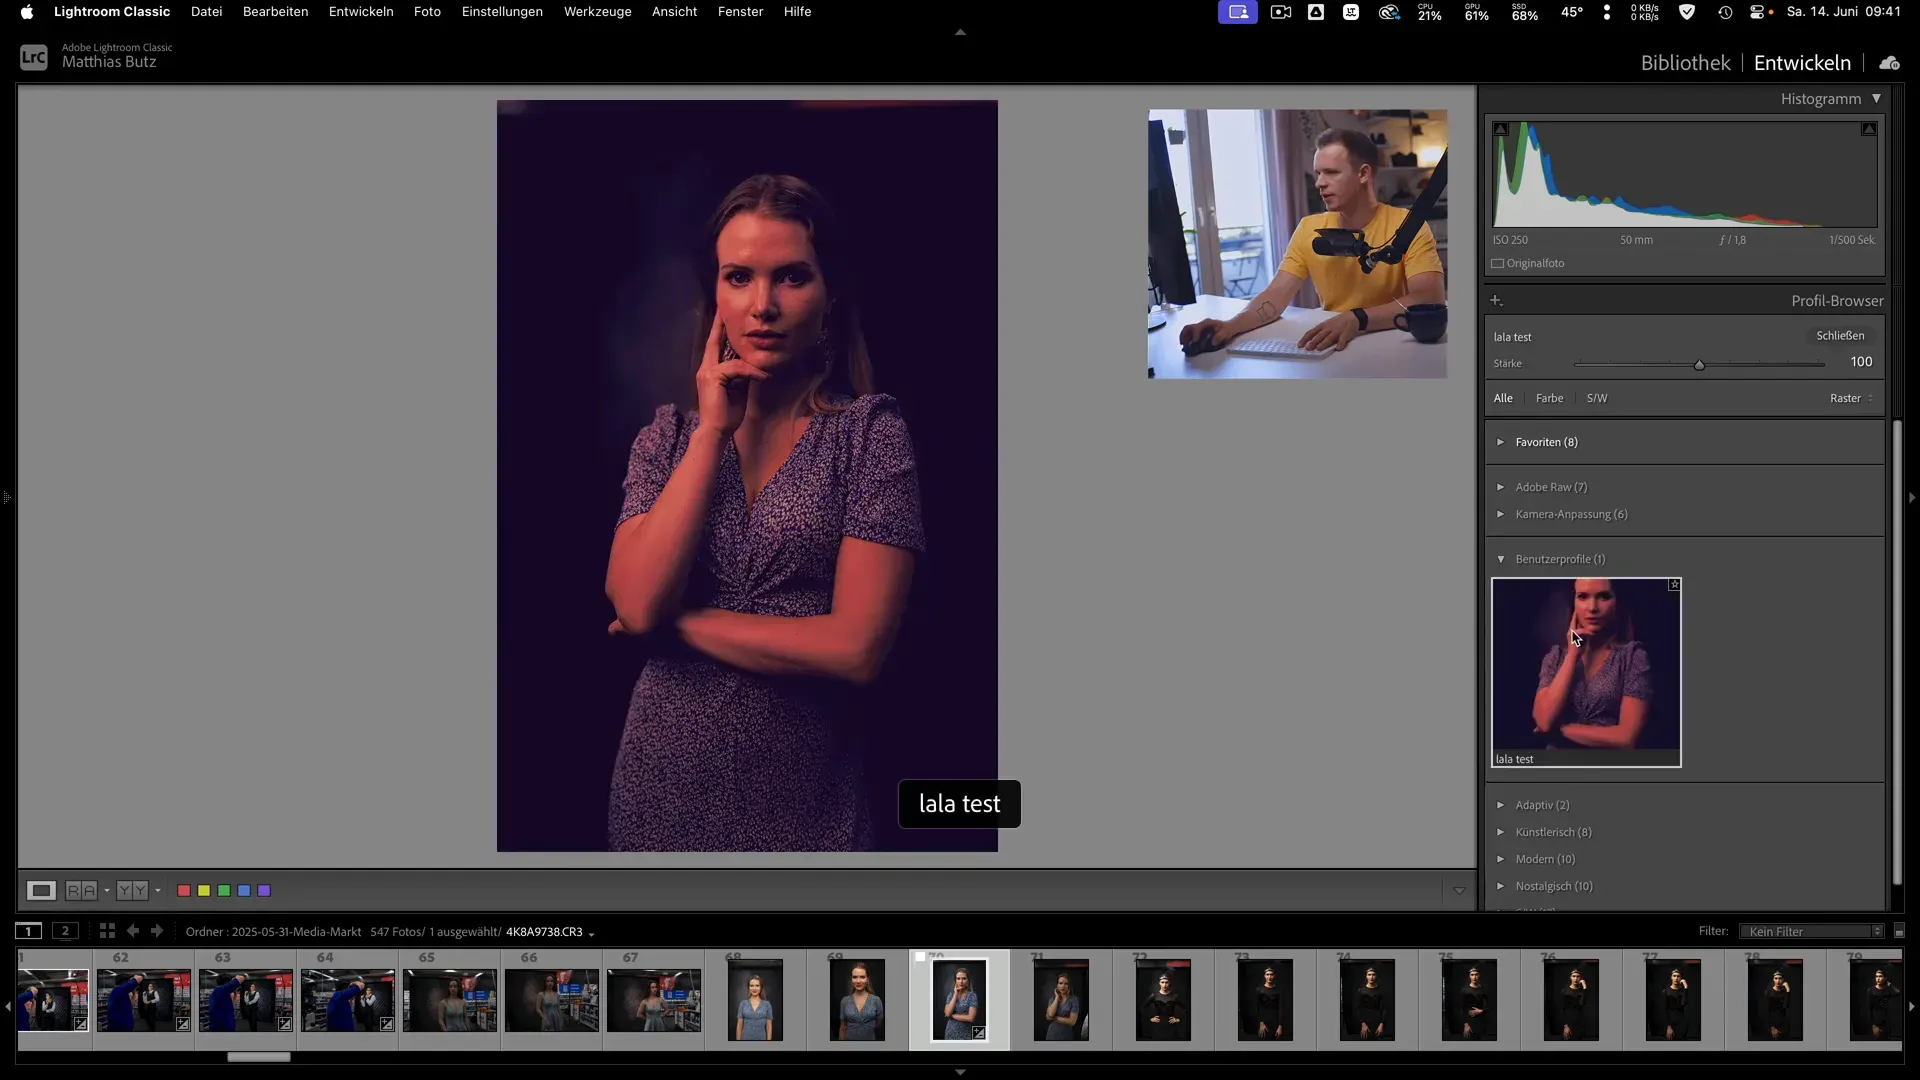Viewport: 1920px width, 1080px height.
Task: Toggle the favorite star on lala test profile
Action: point(1672,585)
